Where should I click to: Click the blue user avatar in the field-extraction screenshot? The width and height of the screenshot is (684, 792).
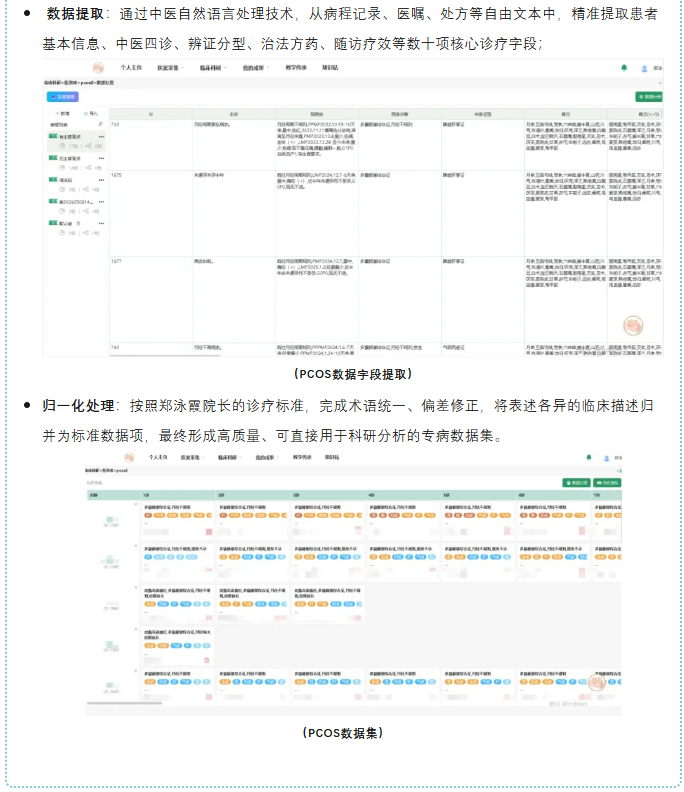click(644, 68)
